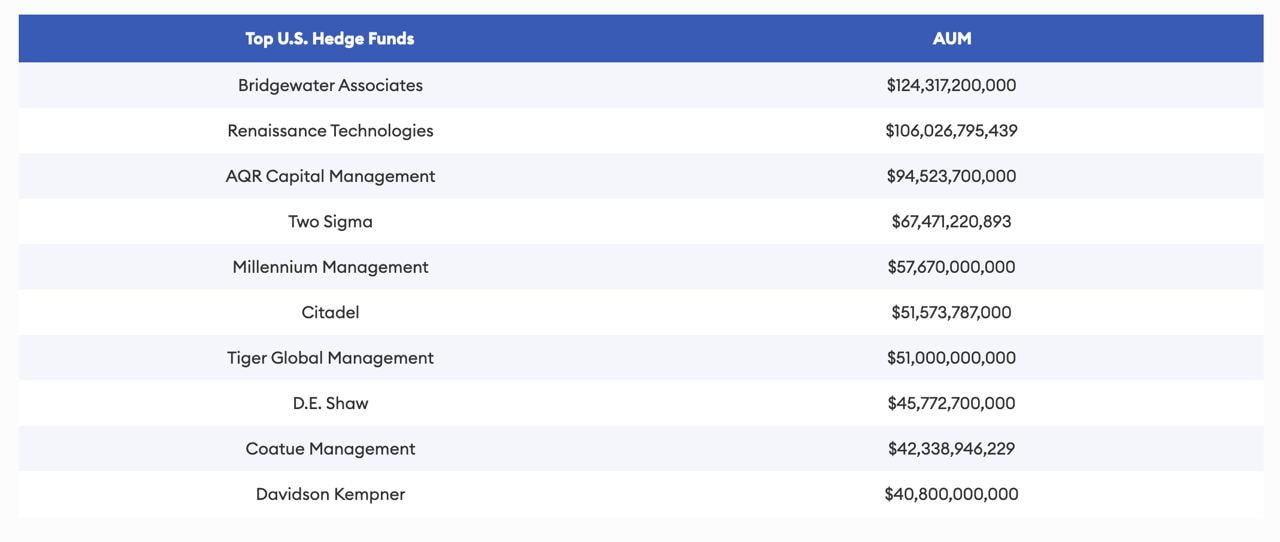1280x542 pixels.
Task: Select the Coatue Management name
Action: pos(330,449)
